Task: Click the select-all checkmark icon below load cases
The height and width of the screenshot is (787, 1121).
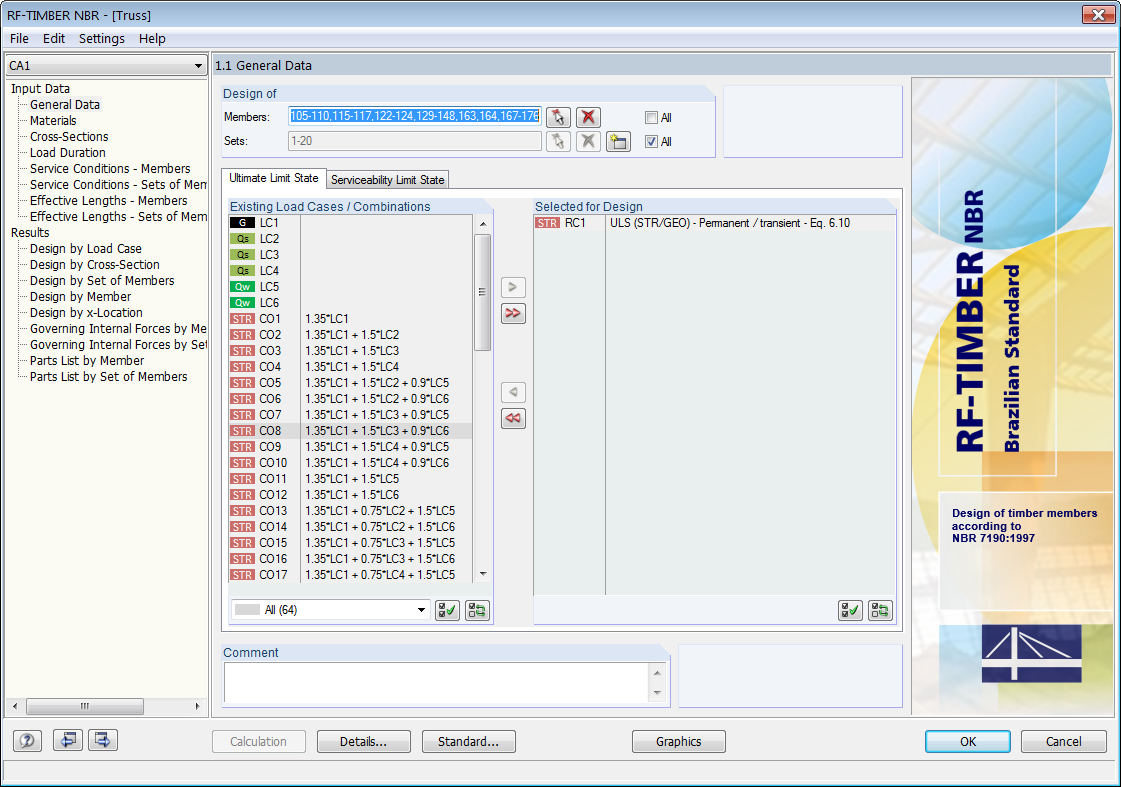Action: point(447,610)
